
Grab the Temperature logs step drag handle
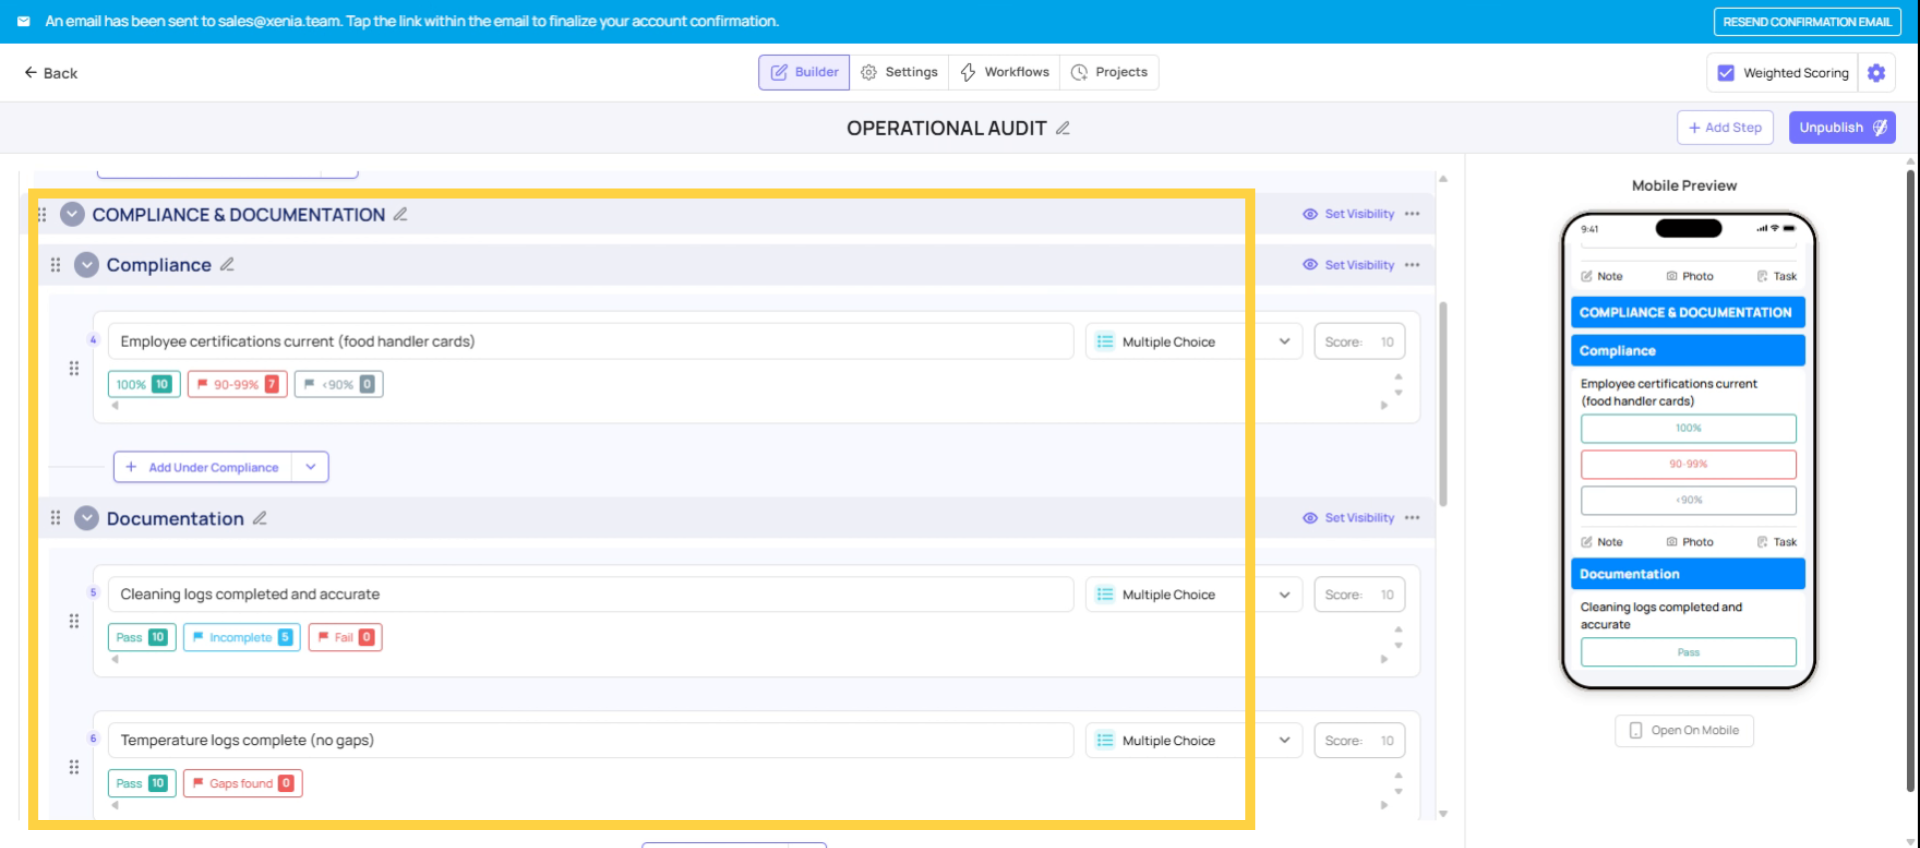[x=74, y=767]
